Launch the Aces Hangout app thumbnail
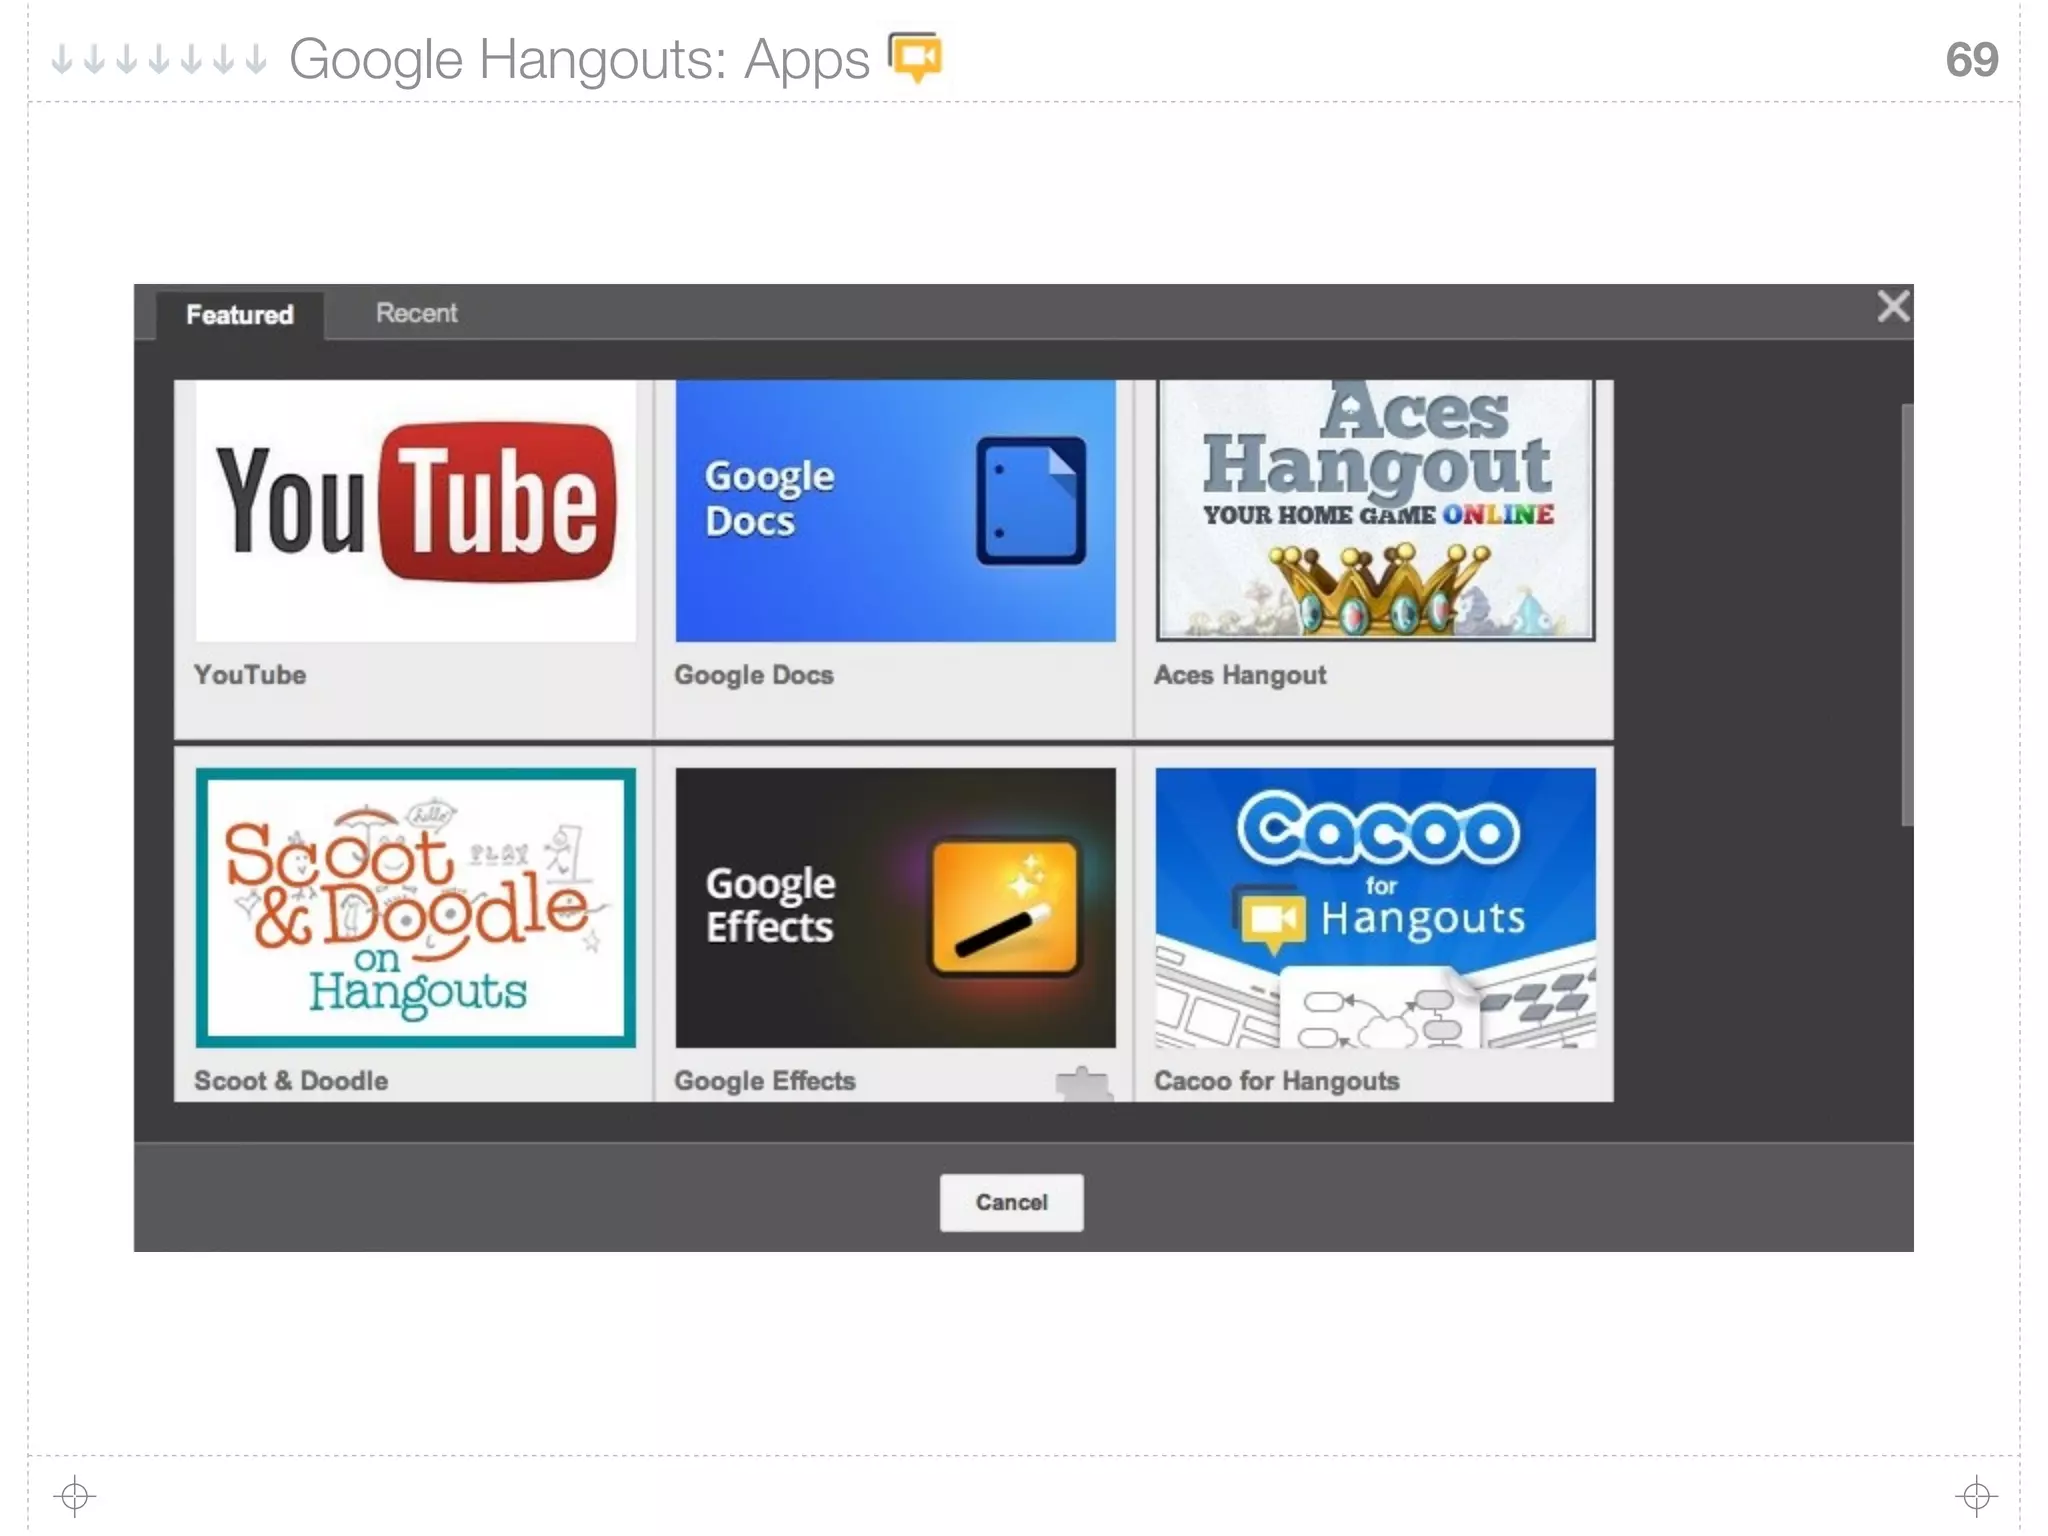 click(1375, 511)
